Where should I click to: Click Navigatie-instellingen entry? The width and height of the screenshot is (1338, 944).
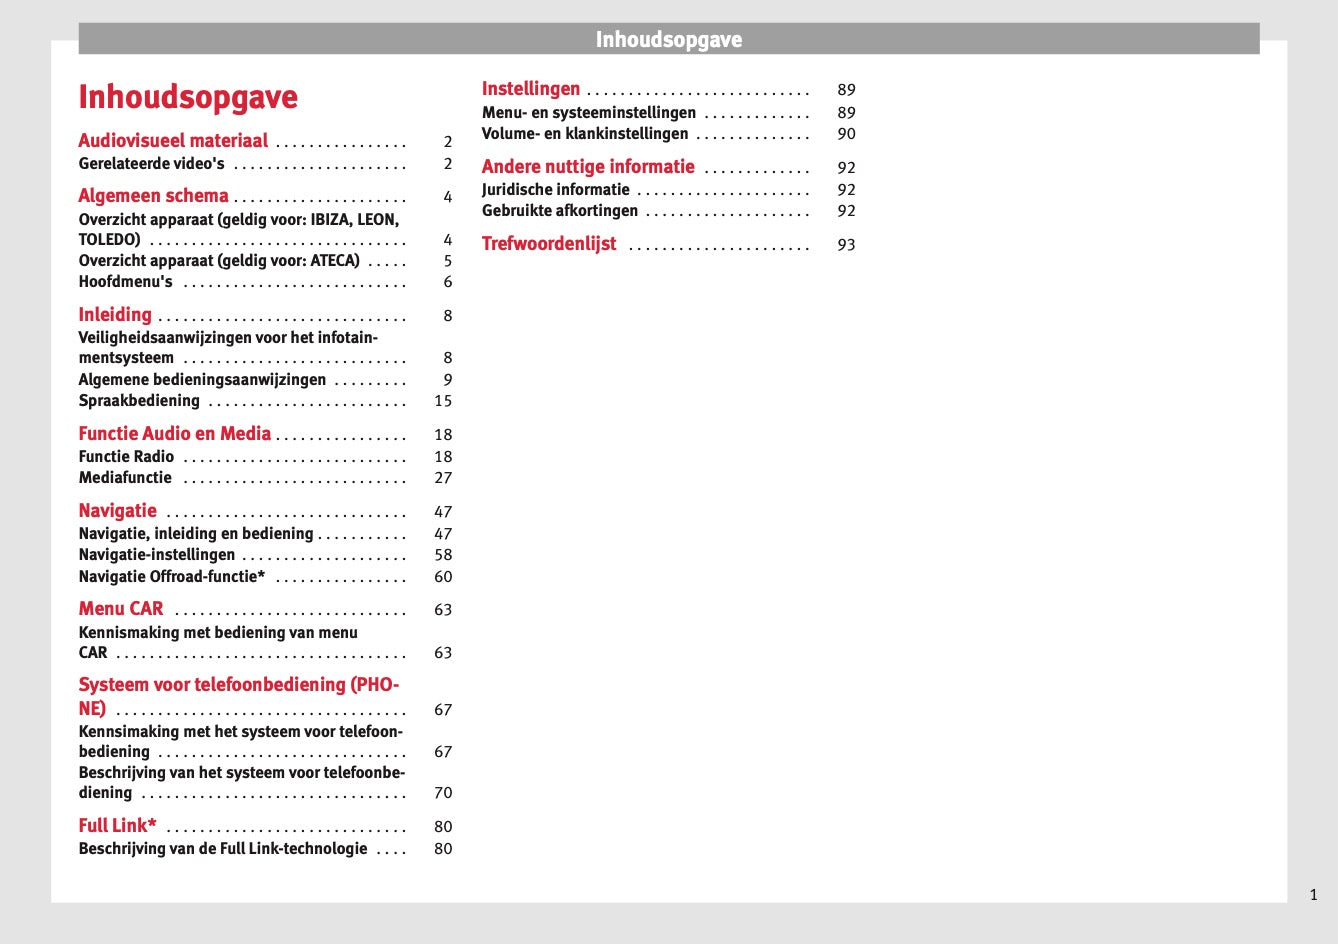(157, 555)
